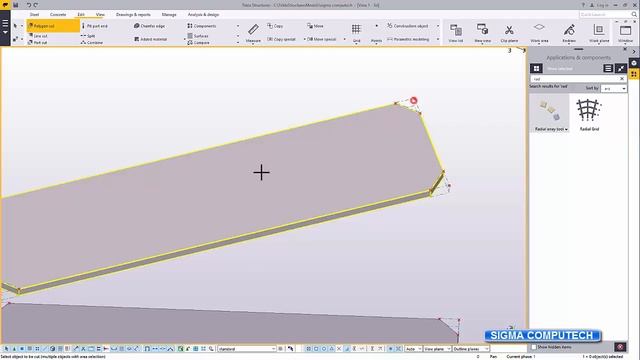The width and height of the screenshot is (640, 360).
Task: Open the Window options
Action: (625, 33)
